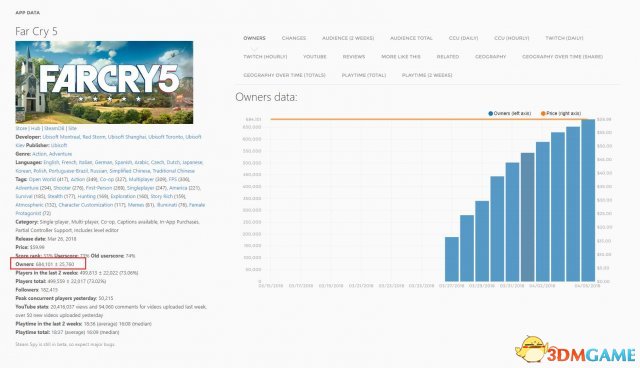Click the 'Owners data:' chart heading
This screenshot has width=640, height=368.
(266, 97)
